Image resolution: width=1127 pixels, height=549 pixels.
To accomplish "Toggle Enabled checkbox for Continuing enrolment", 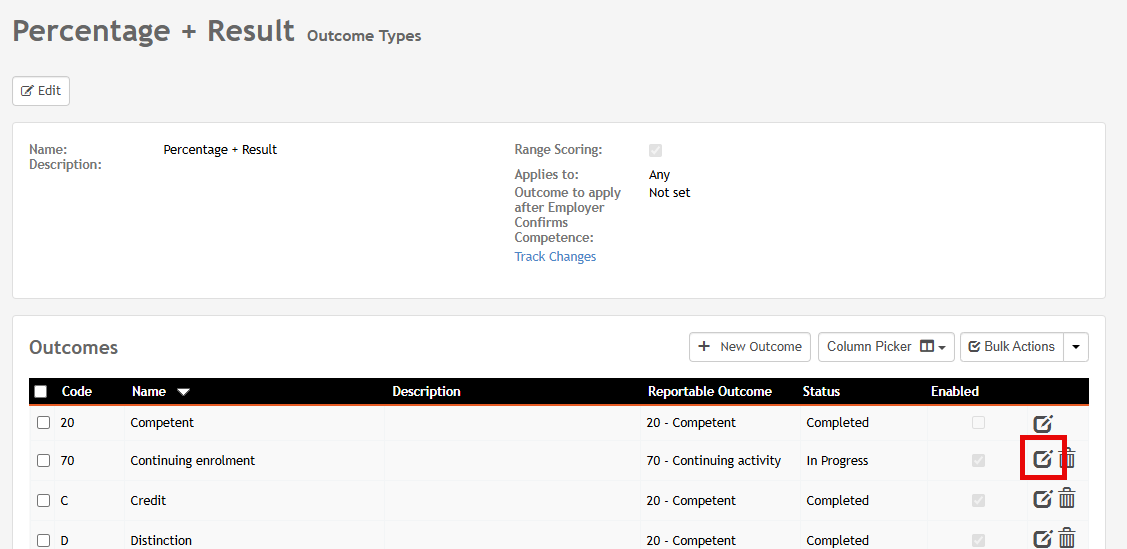I will click(x=978, y=461).
